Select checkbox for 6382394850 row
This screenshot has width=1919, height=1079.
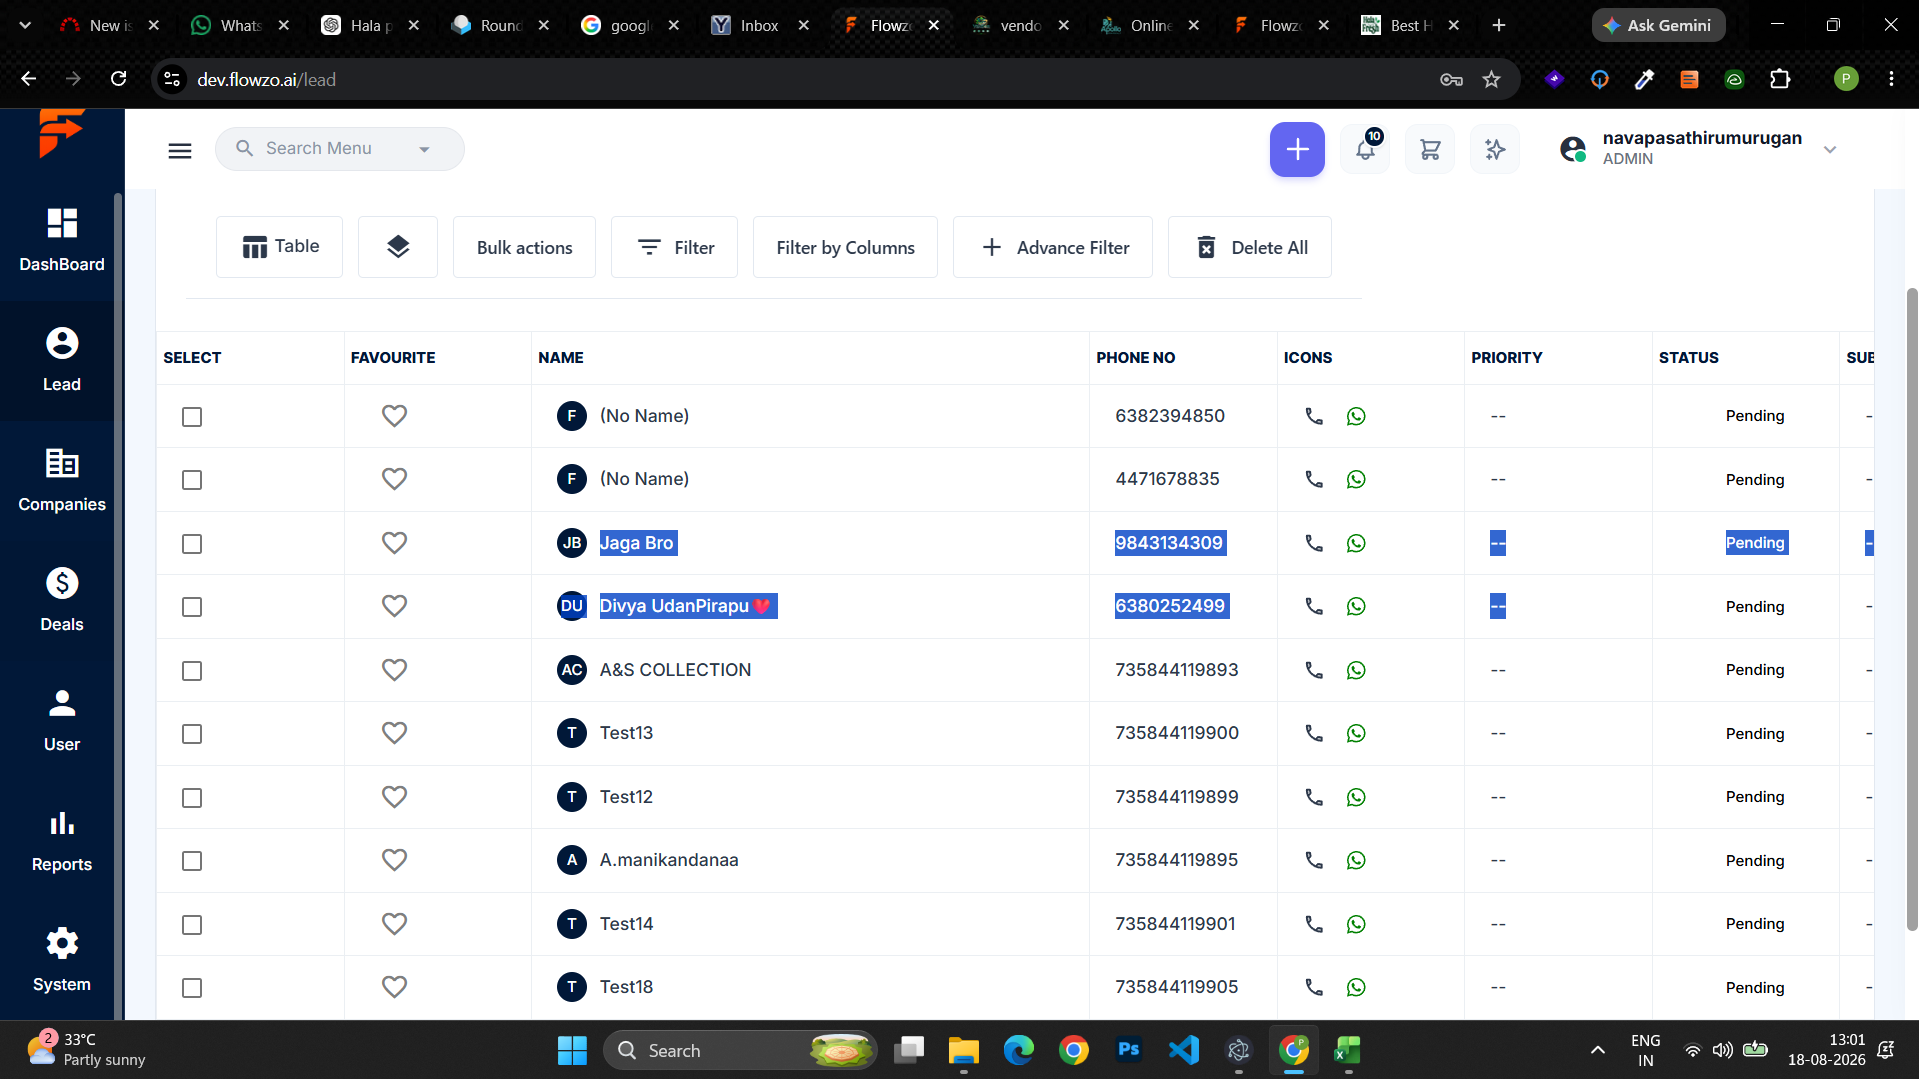pos(192,417)
